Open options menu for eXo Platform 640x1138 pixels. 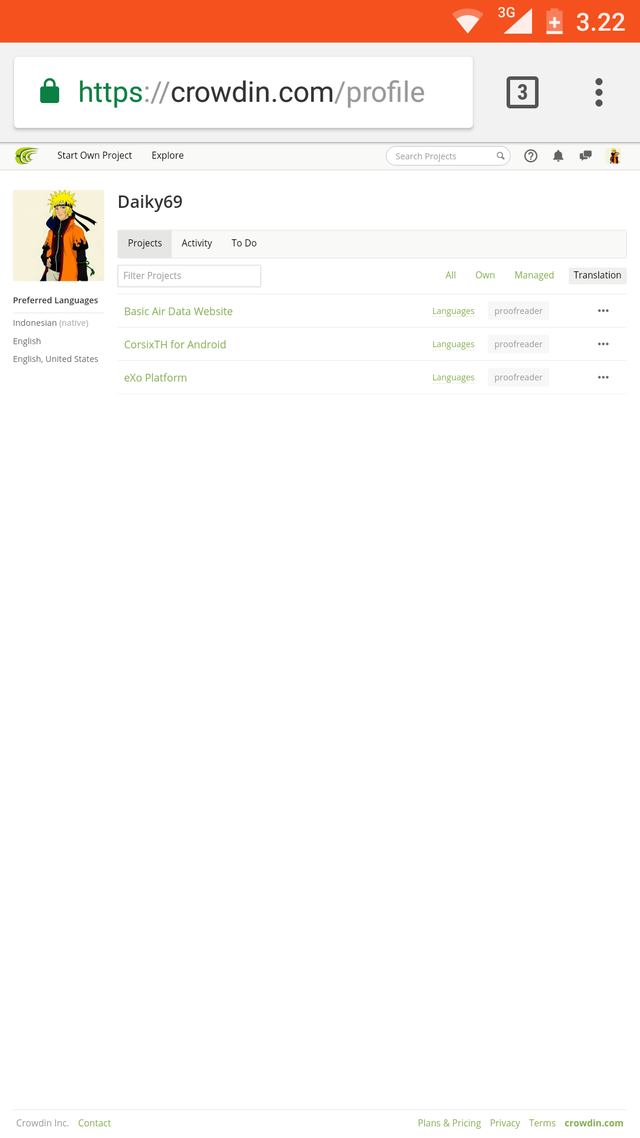(x=603, y=377)
